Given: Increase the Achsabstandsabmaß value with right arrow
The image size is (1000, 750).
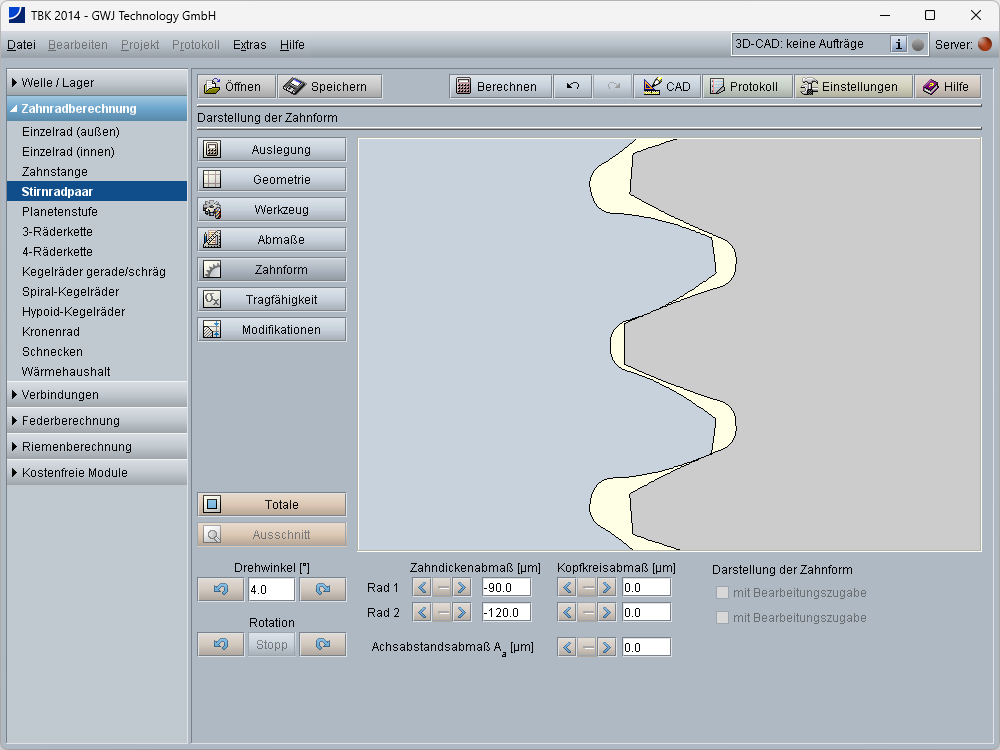Looking at the screenshot, I should (606, 647).
